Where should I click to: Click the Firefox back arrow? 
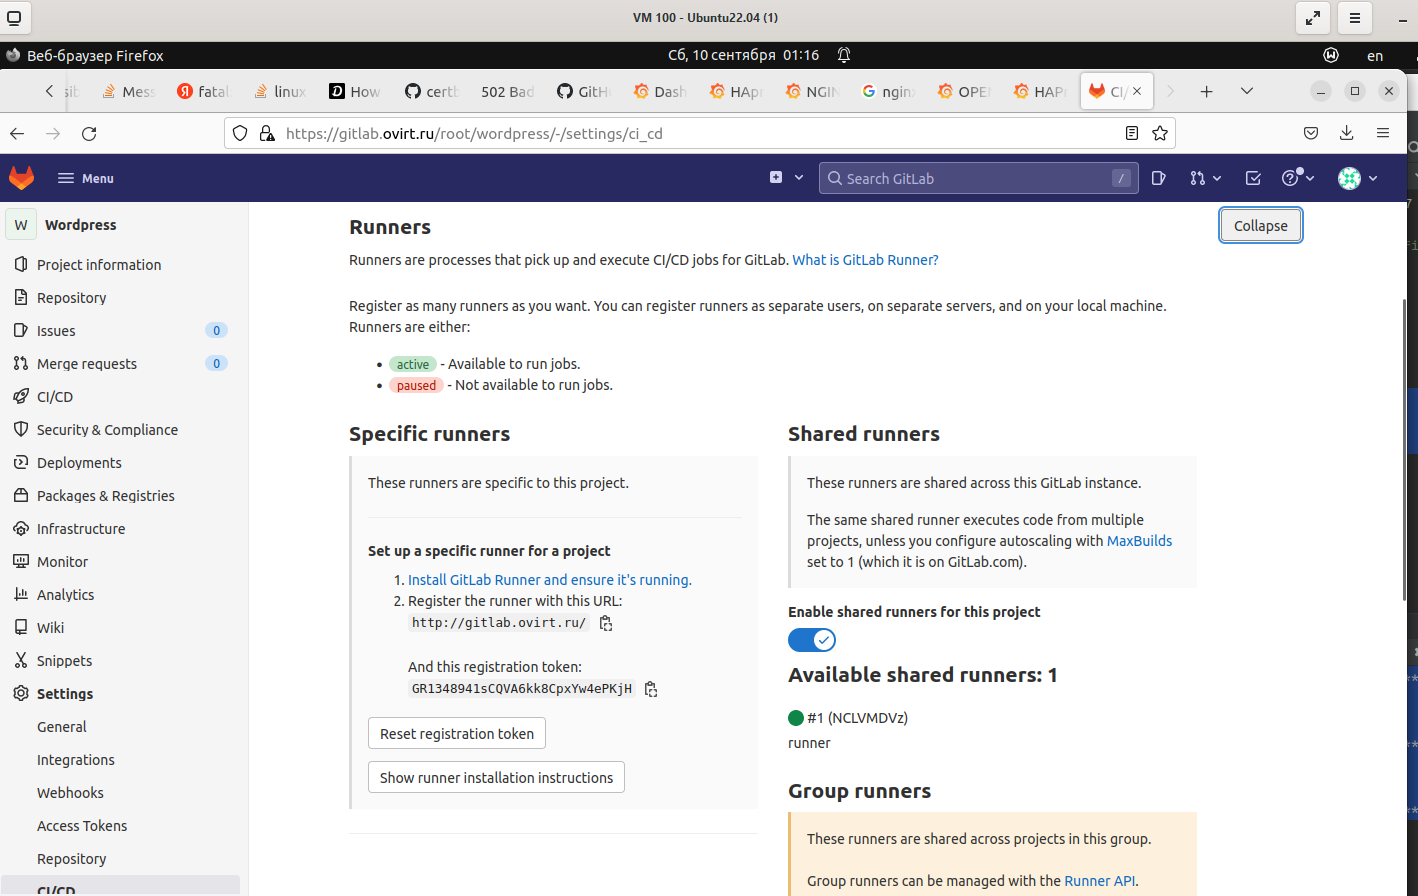[x=17, y=133]
